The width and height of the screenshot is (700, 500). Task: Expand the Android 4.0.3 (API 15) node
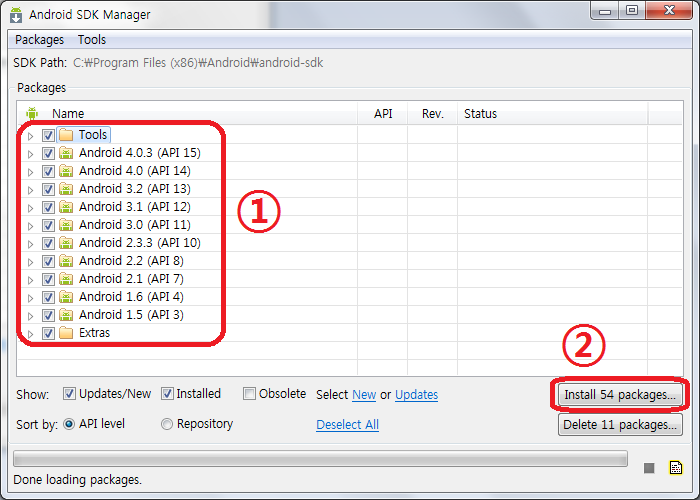pos(30,154)
